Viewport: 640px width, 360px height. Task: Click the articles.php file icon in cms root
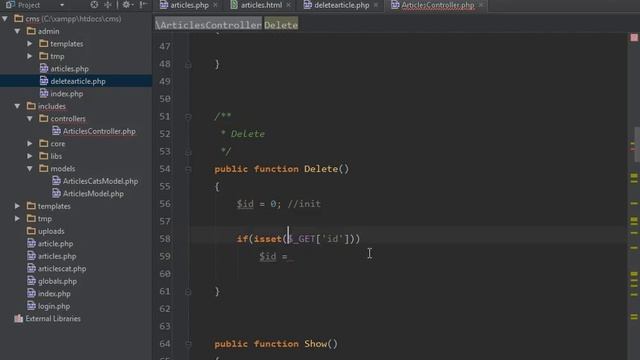31,256
